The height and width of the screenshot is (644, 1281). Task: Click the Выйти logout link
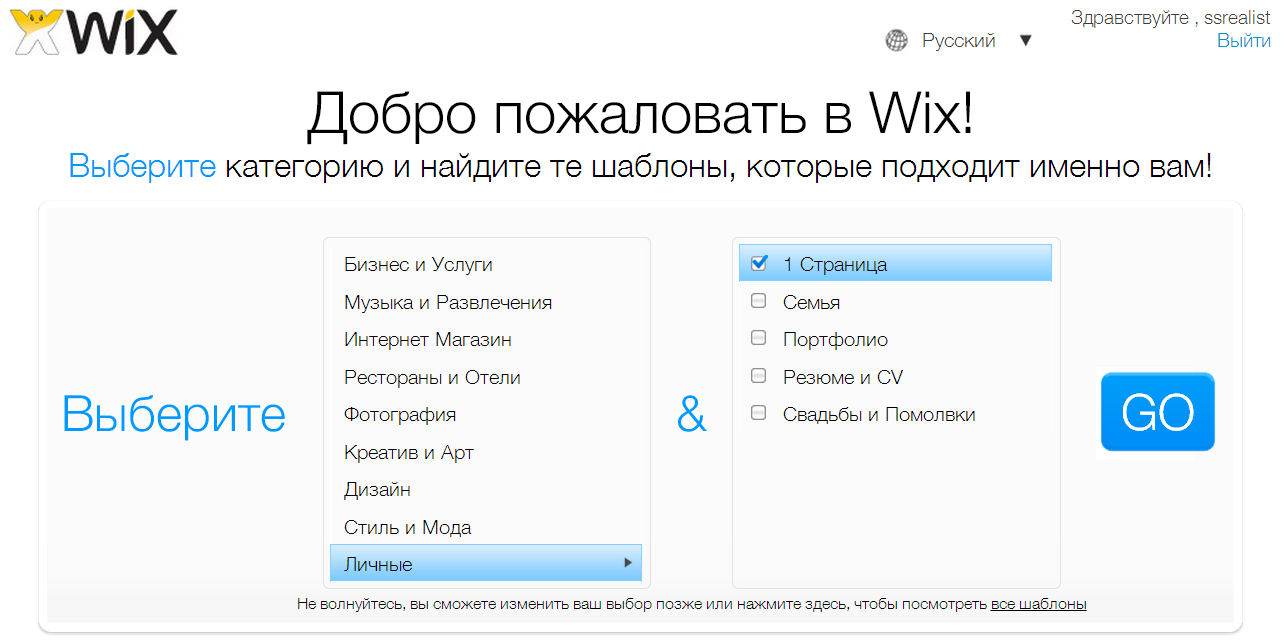pyautogui.click(x=1244, y=41)
